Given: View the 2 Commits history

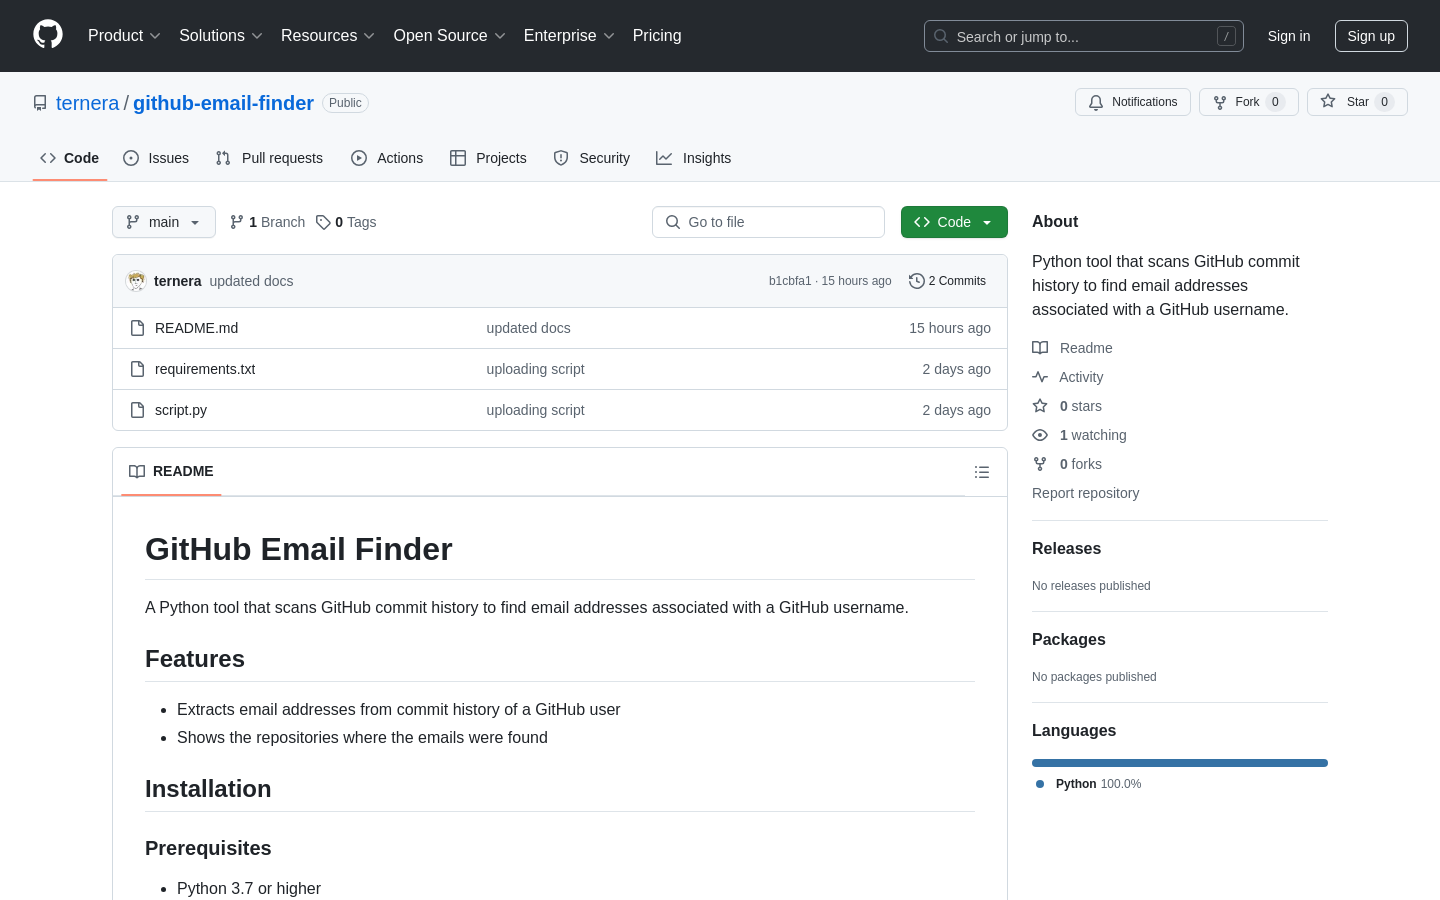Looking at the screenshot, I should click(x=947, y=281).
